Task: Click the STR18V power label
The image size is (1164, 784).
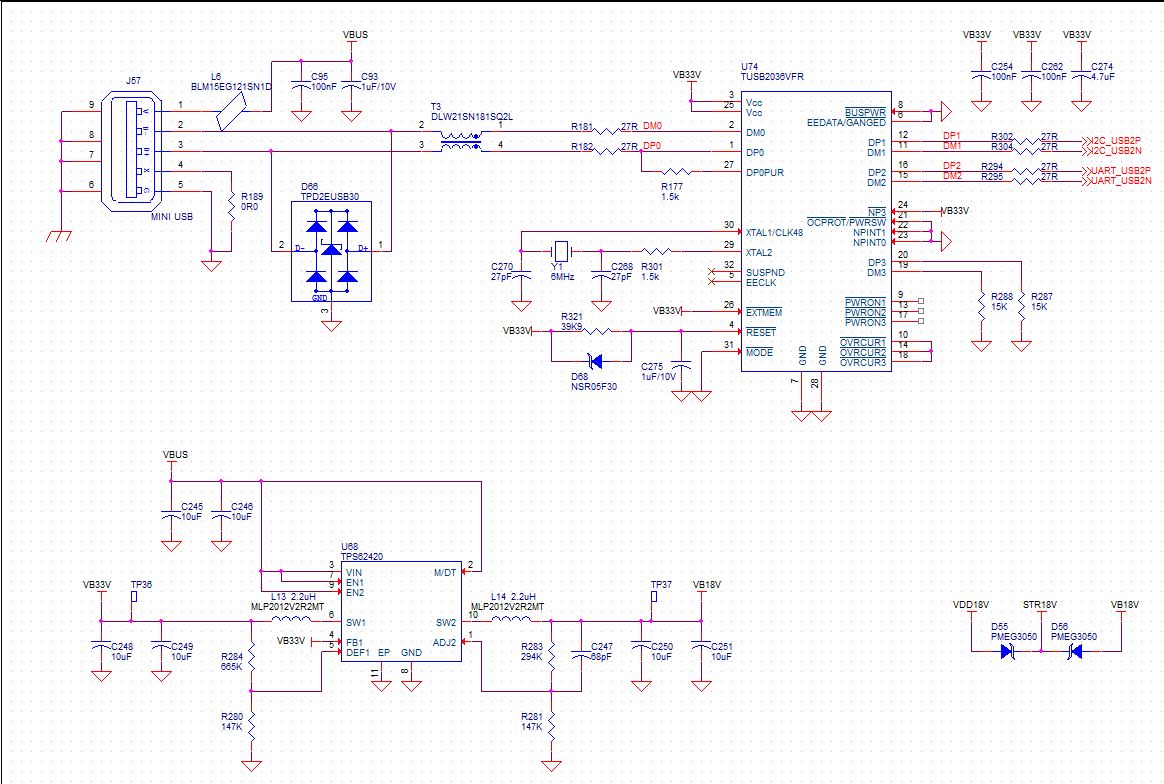Action: pyautogui.click(x=1040, y=605)
